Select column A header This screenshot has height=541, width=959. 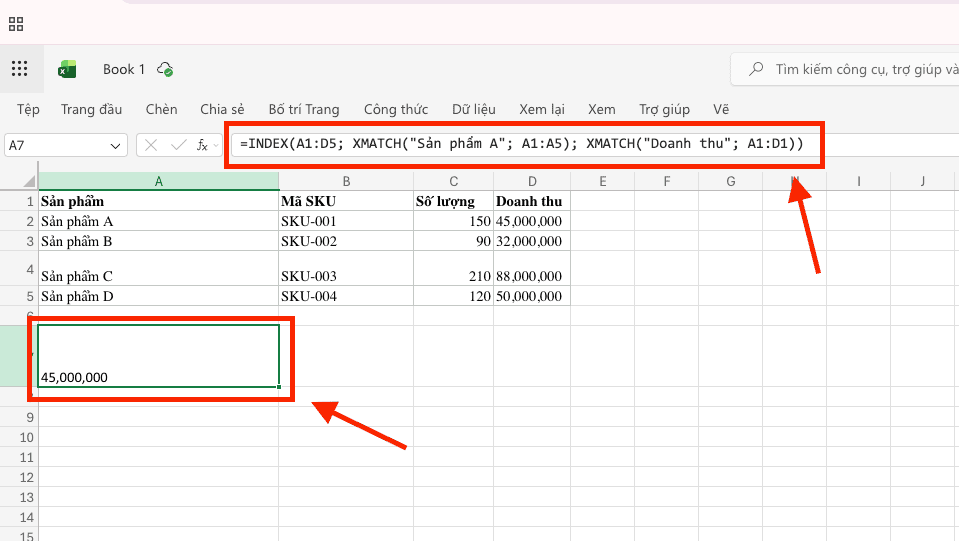[158, 181]
